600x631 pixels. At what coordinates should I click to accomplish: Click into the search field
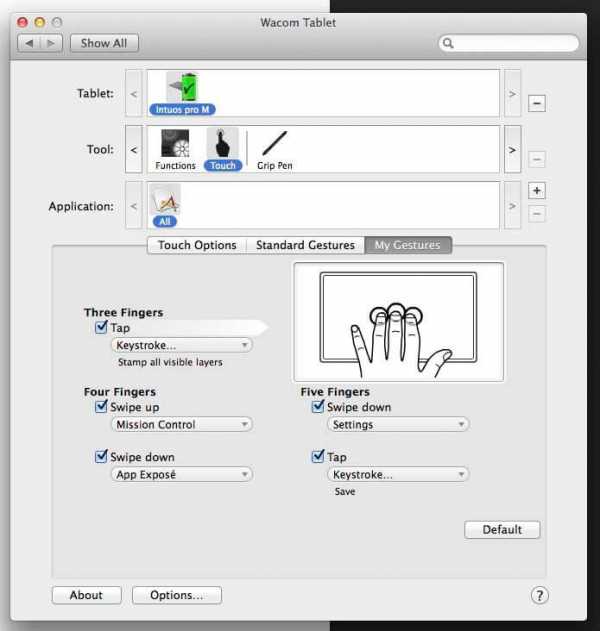coord(509,43)
